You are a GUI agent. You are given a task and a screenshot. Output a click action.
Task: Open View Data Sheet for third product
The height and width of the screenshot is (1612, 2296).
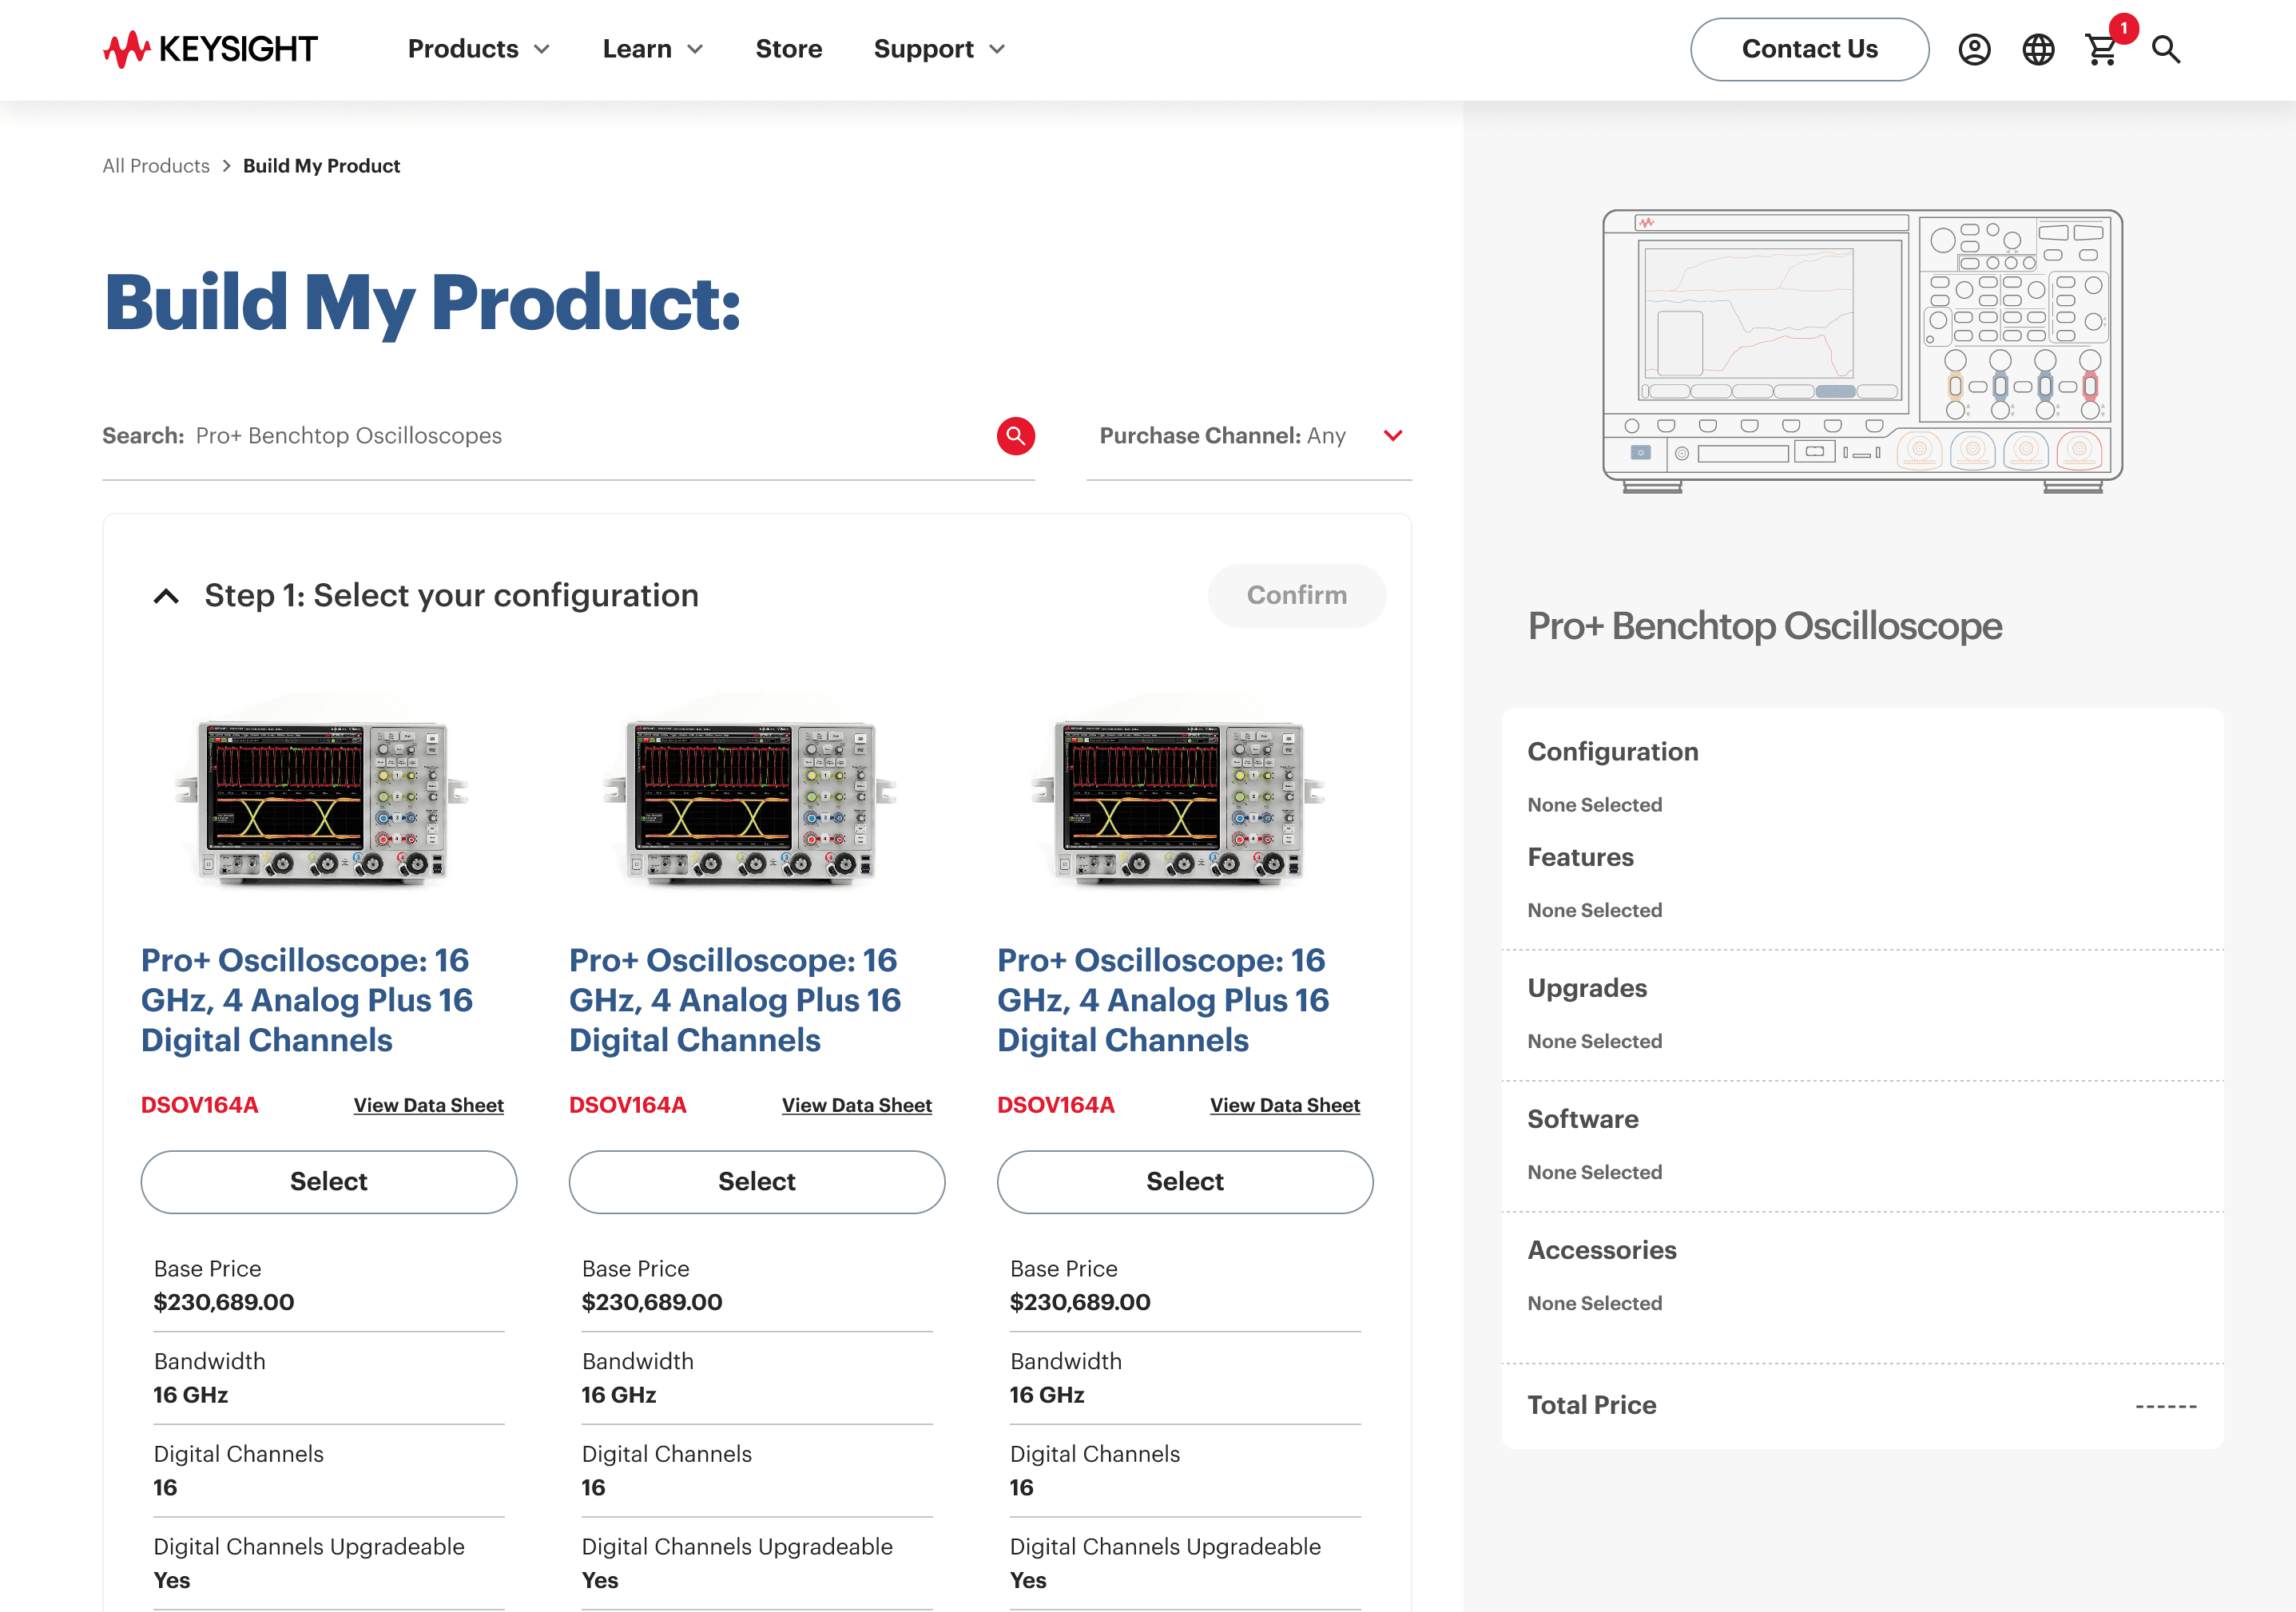[1285, 1105]
